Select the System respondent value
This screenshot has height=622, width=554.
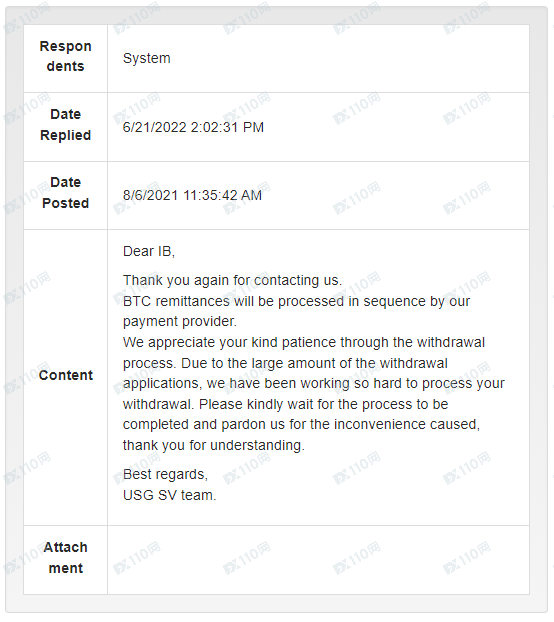(x=146, y=58)
